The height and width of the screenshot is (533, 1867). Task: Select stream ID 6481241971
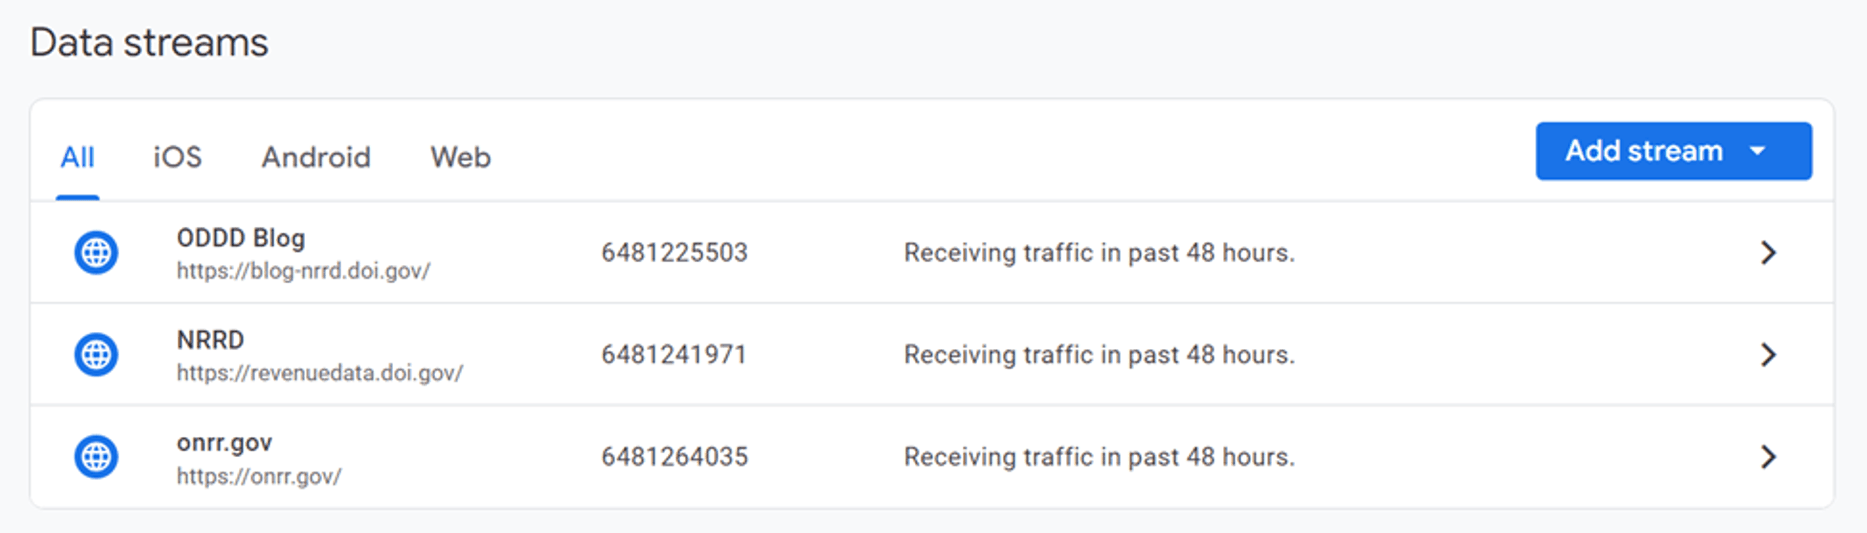(x=674, y=354)
